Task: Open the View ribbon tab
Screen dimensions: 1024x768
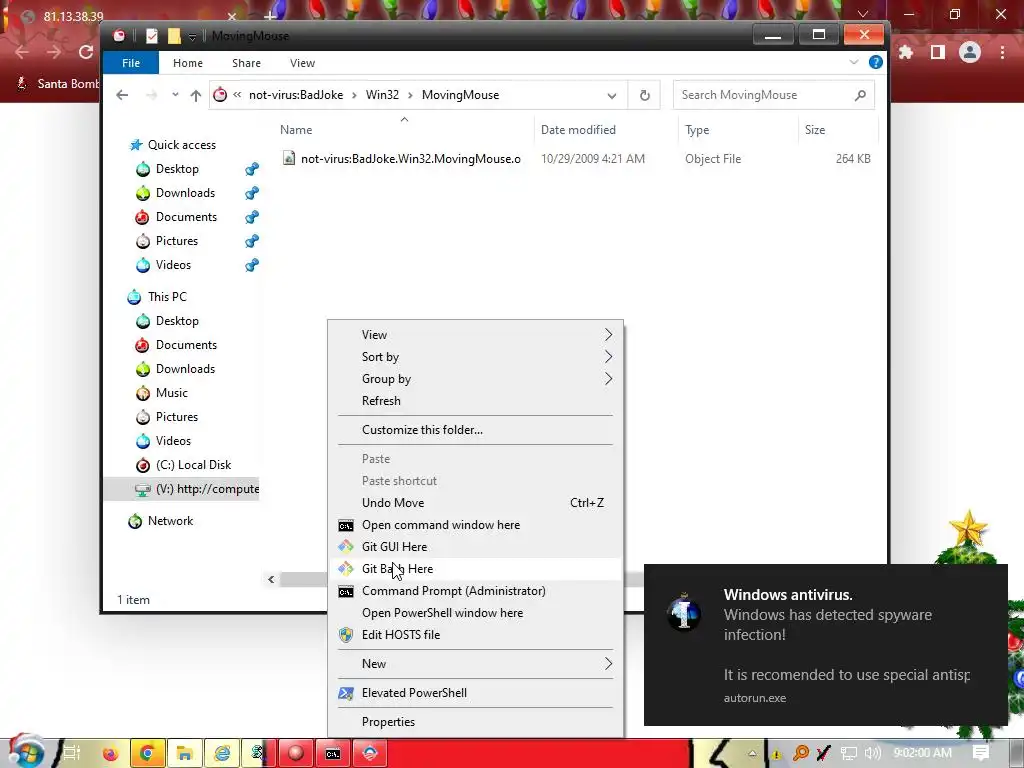Action: [302, 63]
